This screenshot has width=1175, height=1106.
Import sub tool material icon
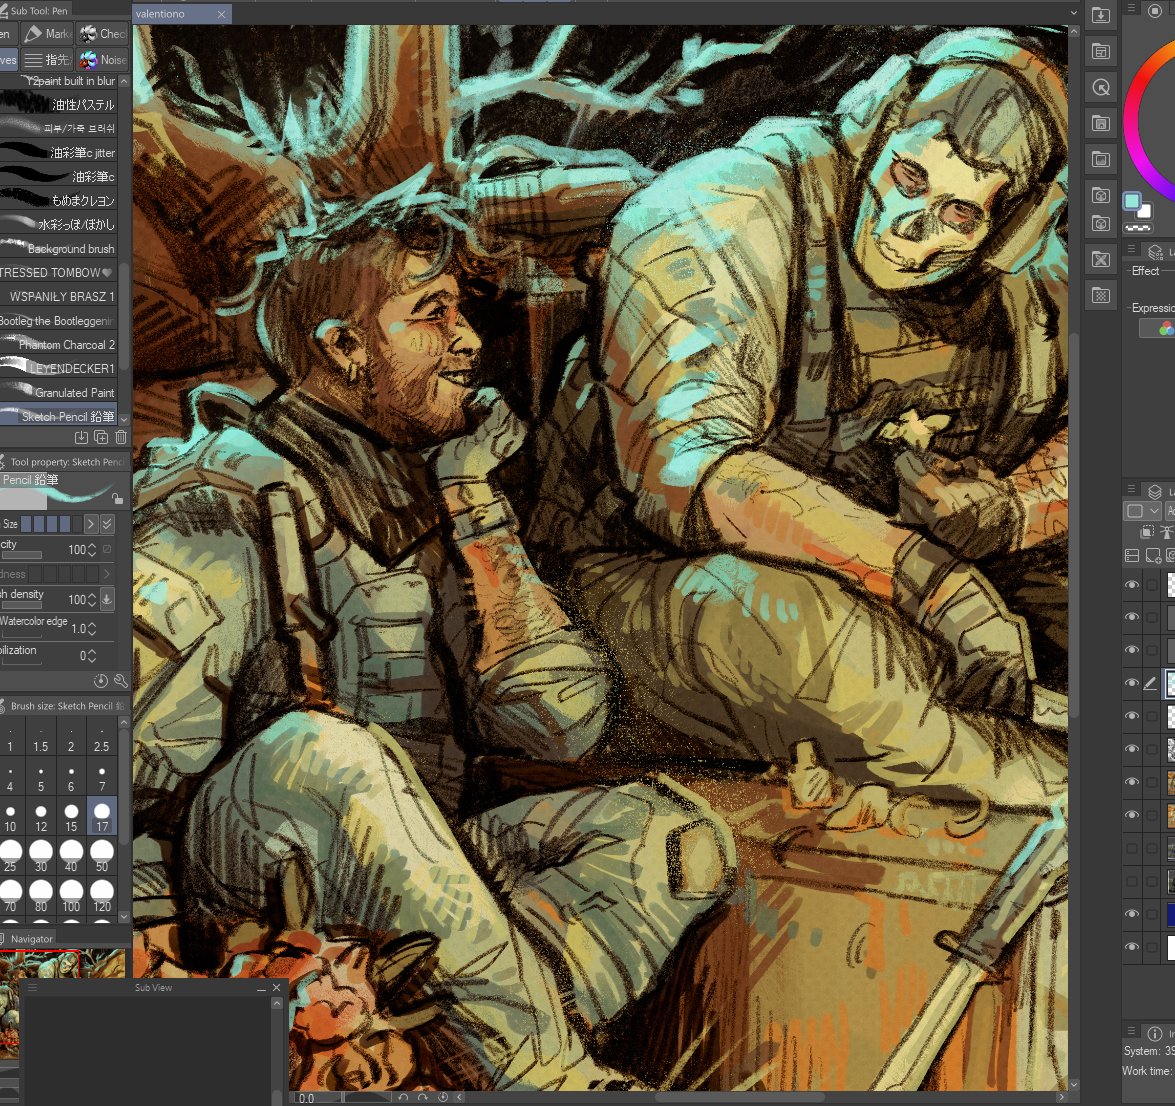click(x=81, y=438)
